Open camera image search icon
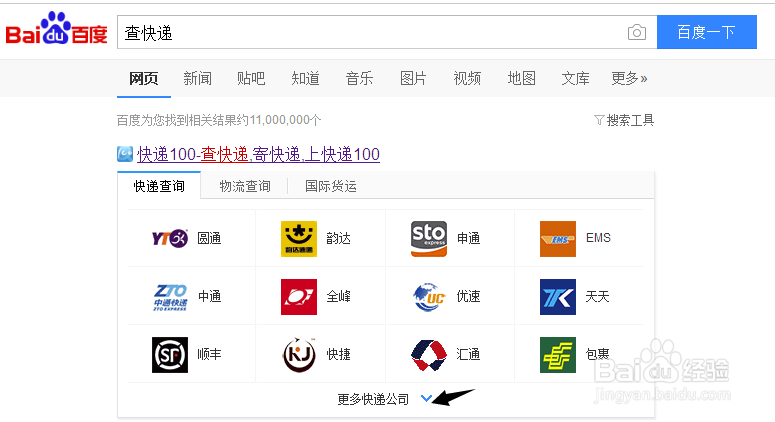This screenshot has width=775, height=422. pyautogui.click(x=637, y=33)
